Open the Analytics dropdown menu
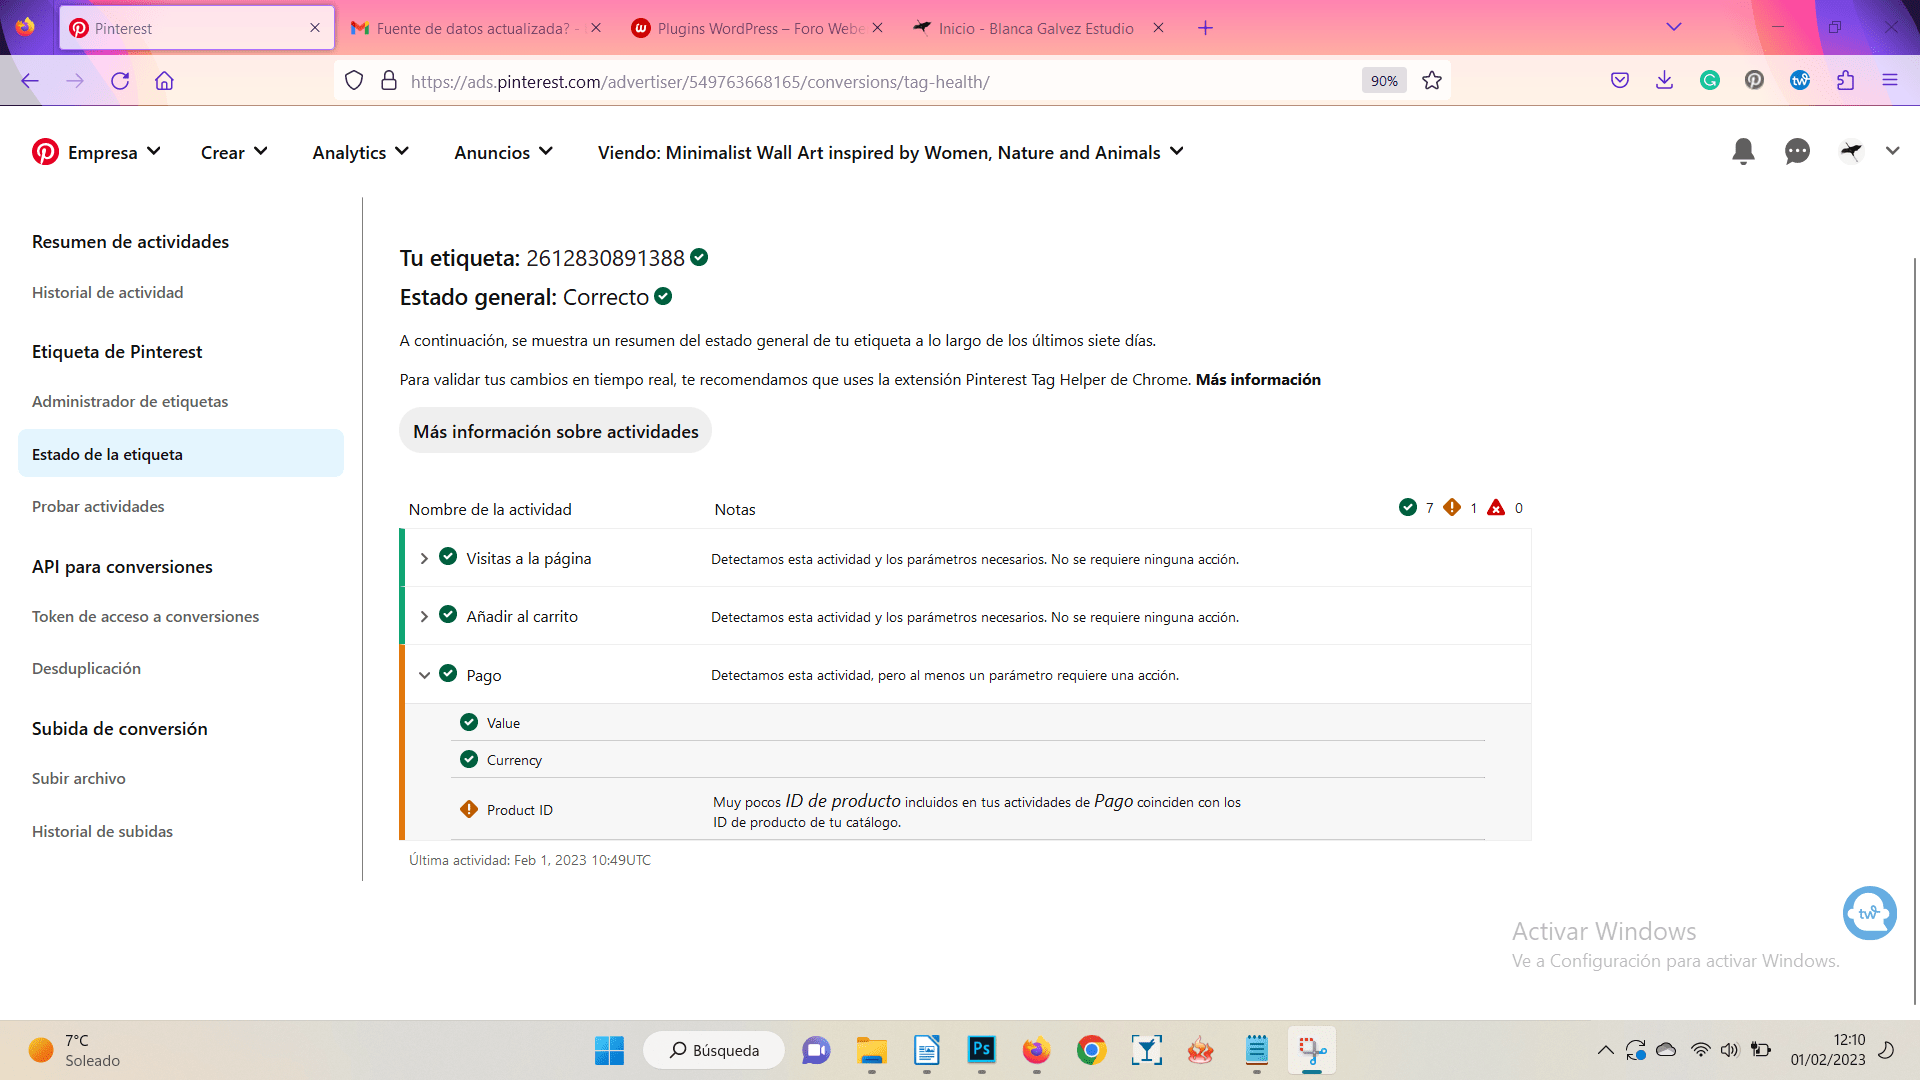The image size is (1920, 1080). (360, 152)
